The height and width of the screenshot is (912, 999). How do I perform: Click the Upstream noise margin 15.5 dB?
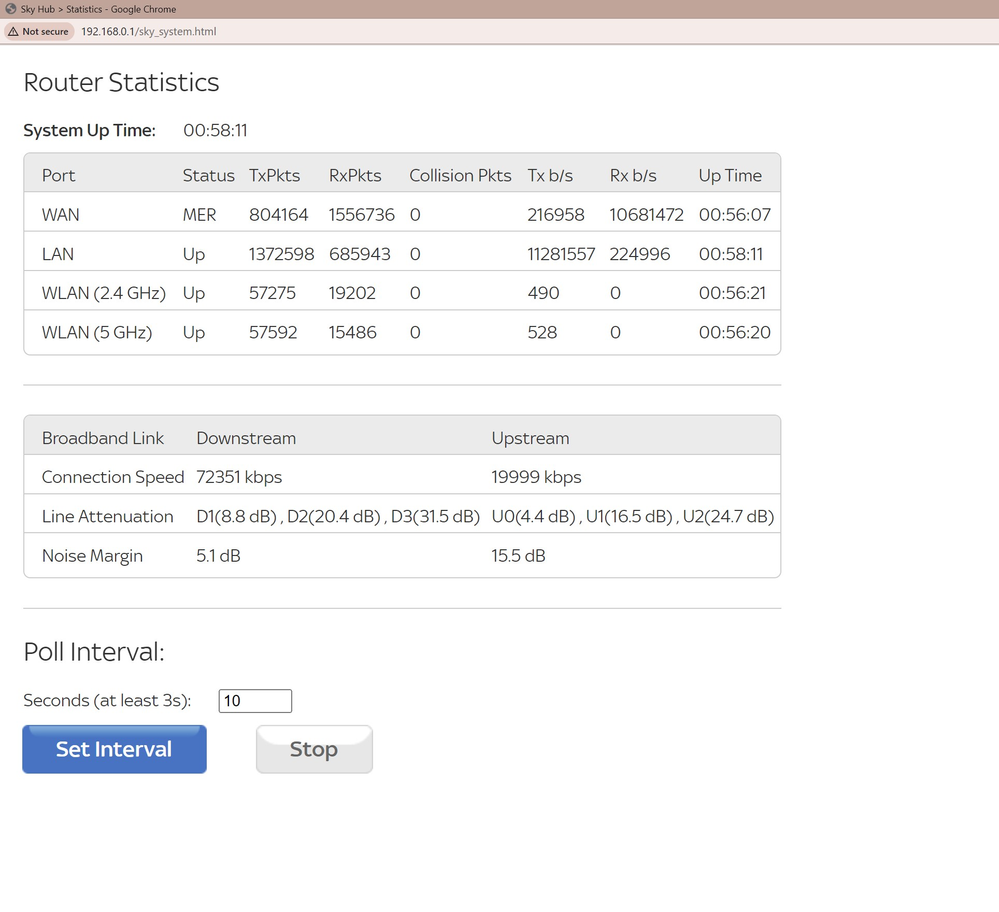tap(518, 555)
